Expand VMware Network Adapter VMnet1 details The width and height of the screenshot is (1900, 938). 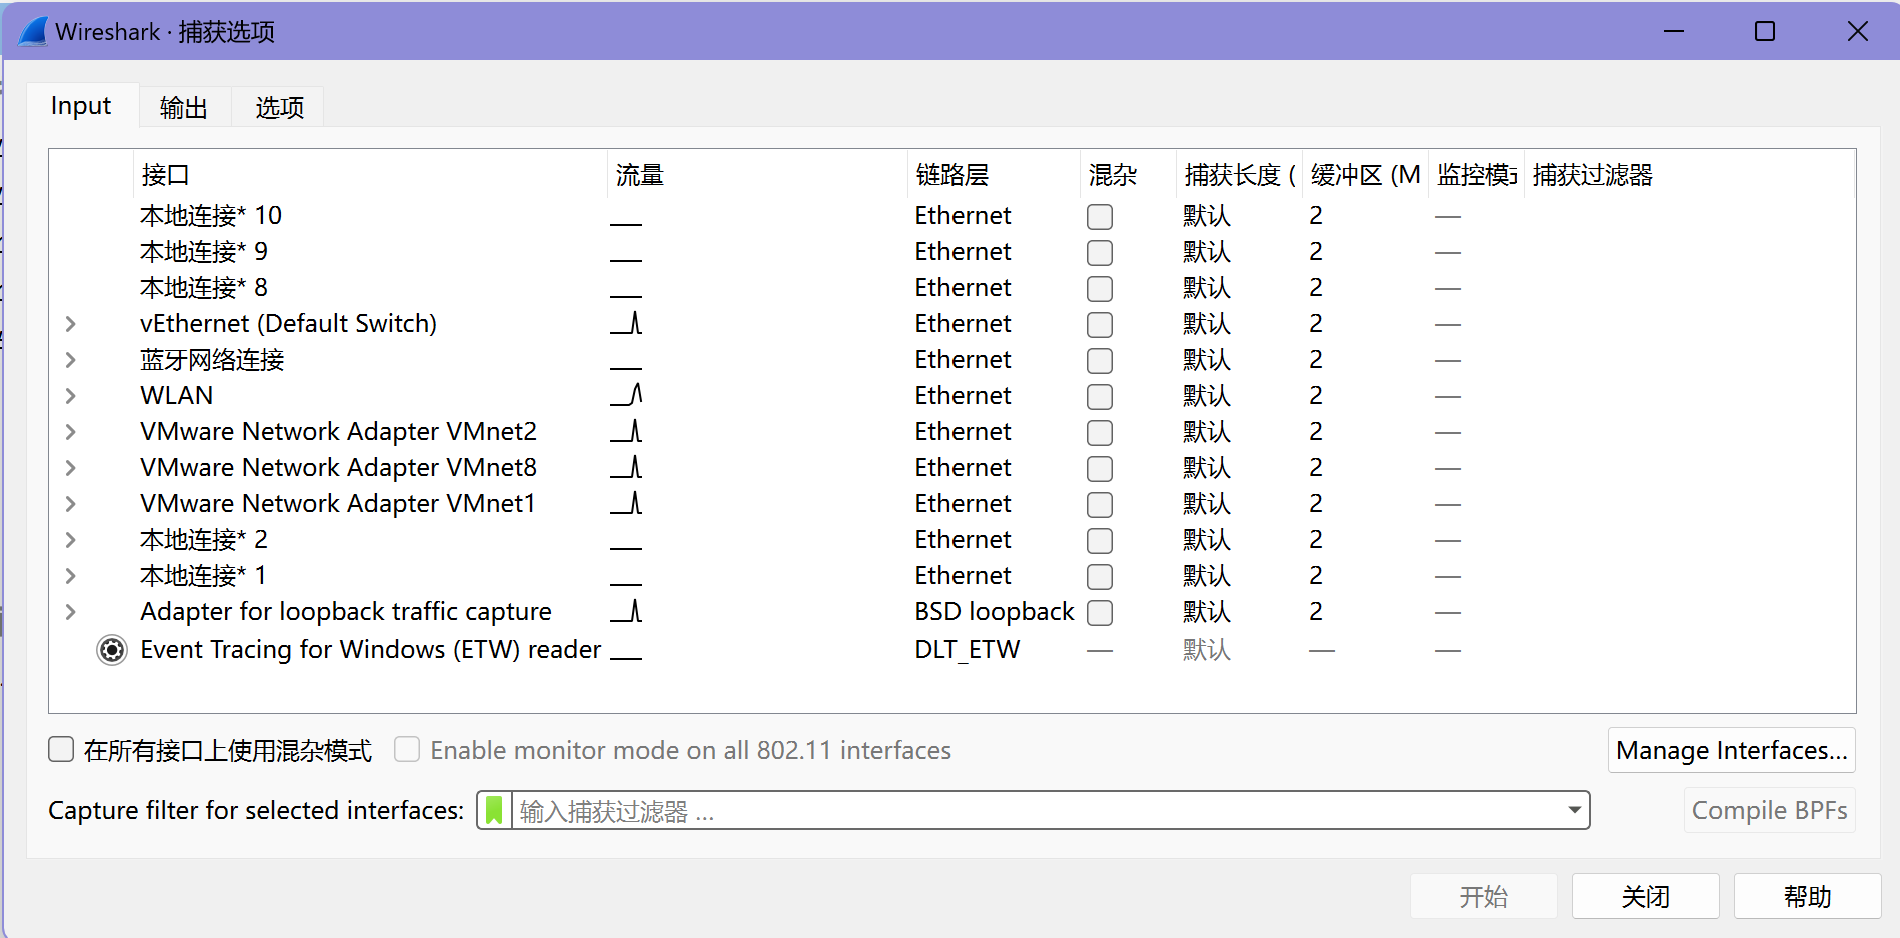click(70, 504)
